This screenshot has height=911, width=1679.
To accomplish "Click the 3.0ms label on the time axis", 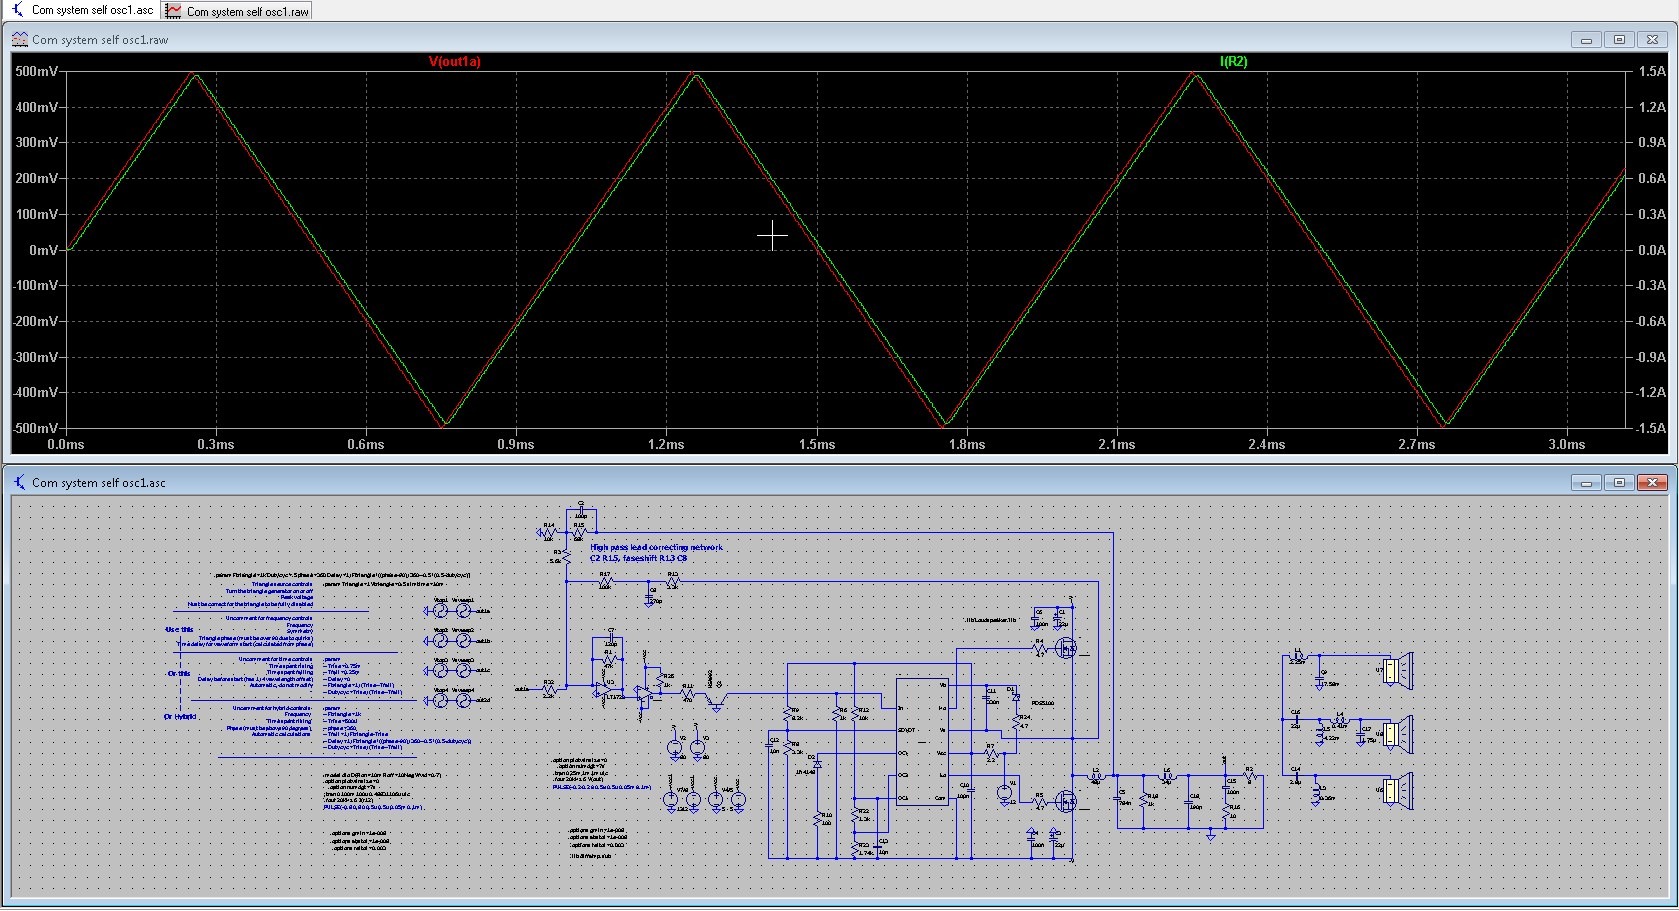I will click(1567, 445).
